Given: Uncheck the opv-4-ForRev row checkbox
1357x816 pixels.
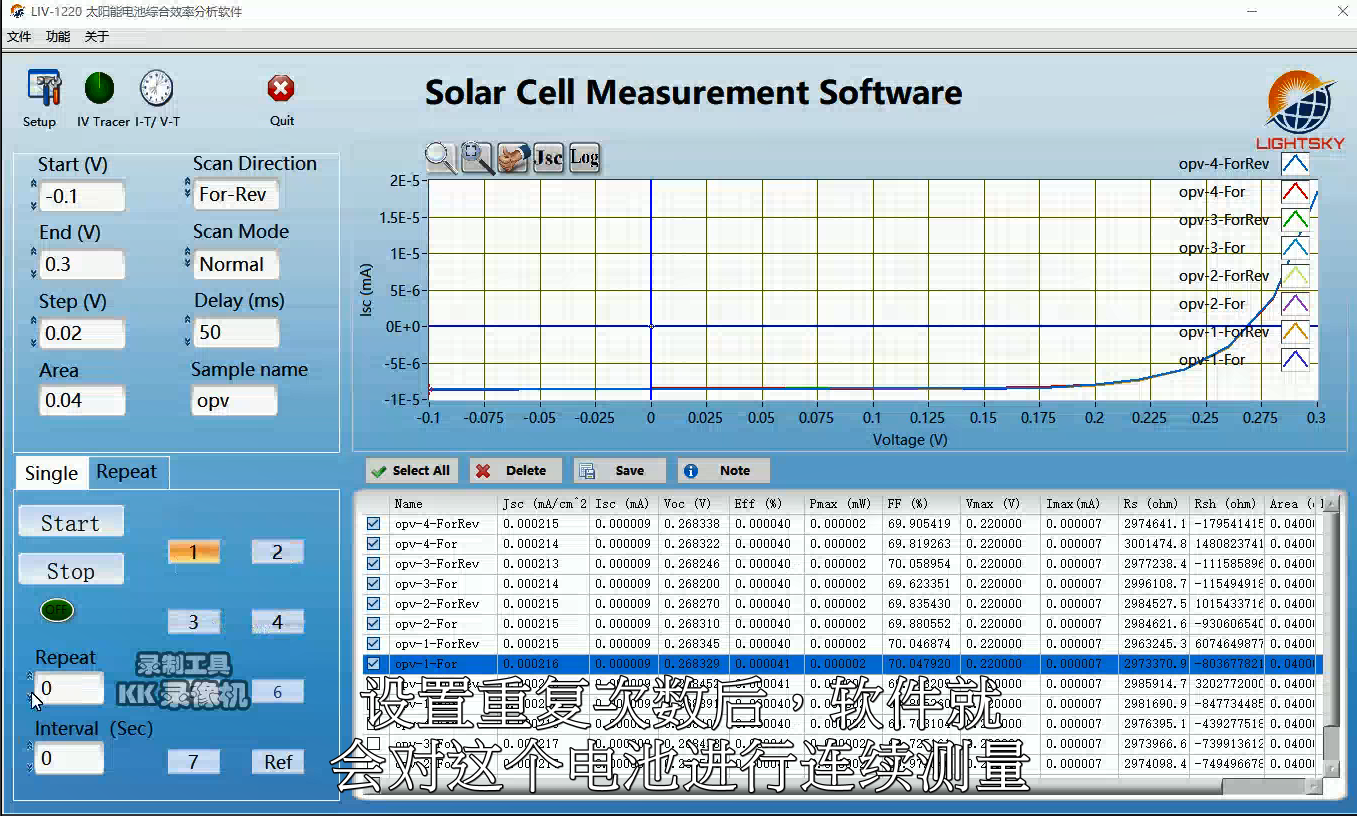Looking at the screenshot, I should click(374, 524).
